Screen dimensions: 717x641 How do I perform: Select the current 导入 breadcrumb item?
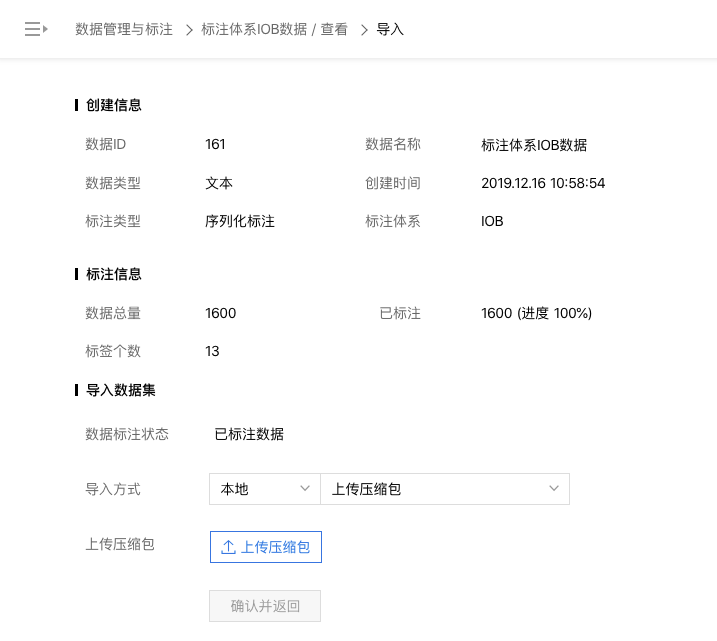point(390,29)
